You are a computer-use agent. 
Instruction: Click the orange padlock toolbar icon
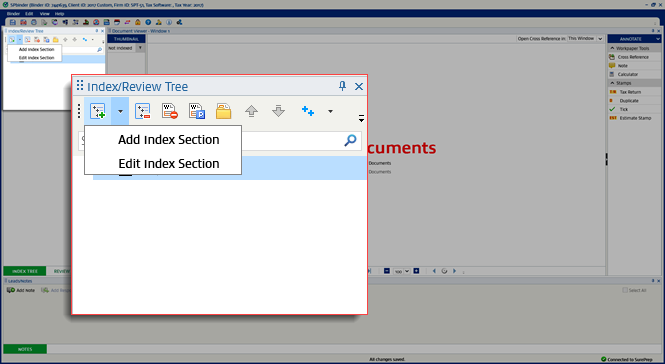click(x=137, y=22)
